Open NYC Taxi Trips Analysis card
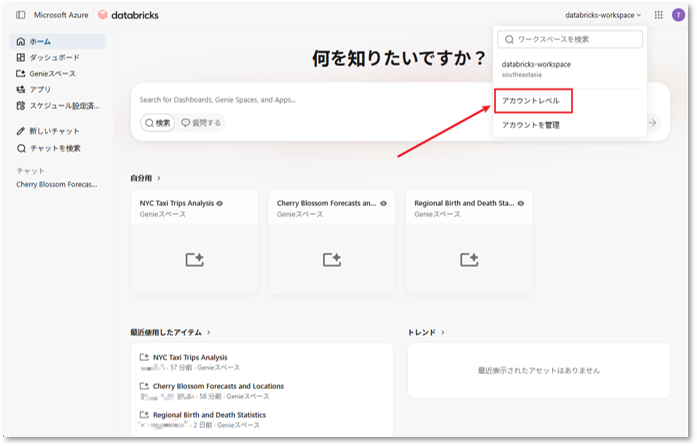697x446 pixels. (x=195, y=242)
